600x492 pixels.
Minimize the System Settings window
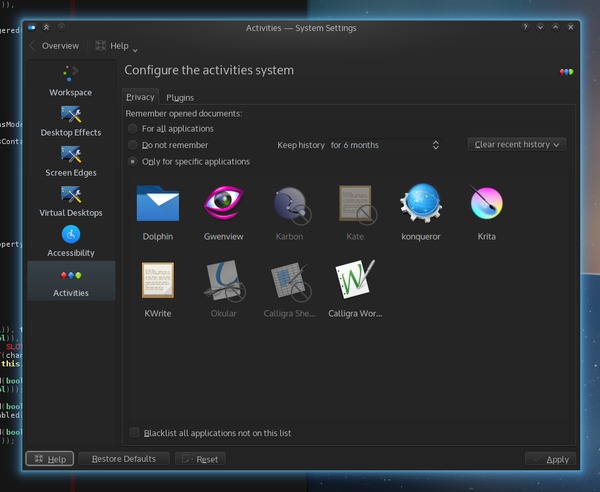[540, 27]
